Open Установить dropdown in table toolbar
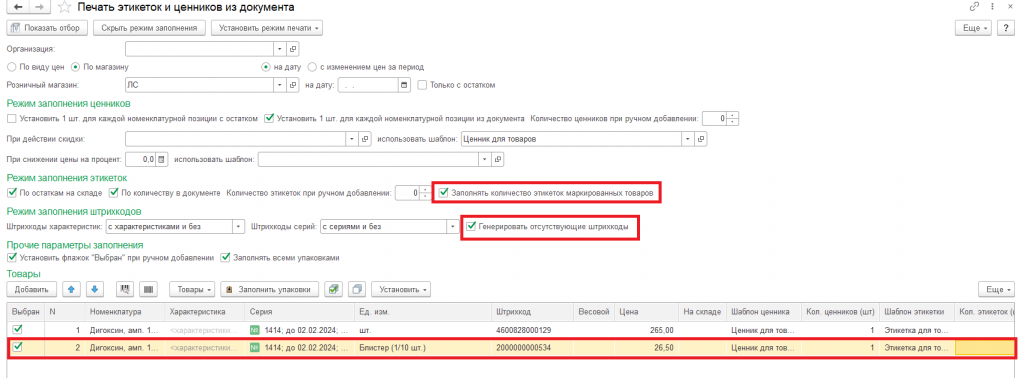 [400, 289]
